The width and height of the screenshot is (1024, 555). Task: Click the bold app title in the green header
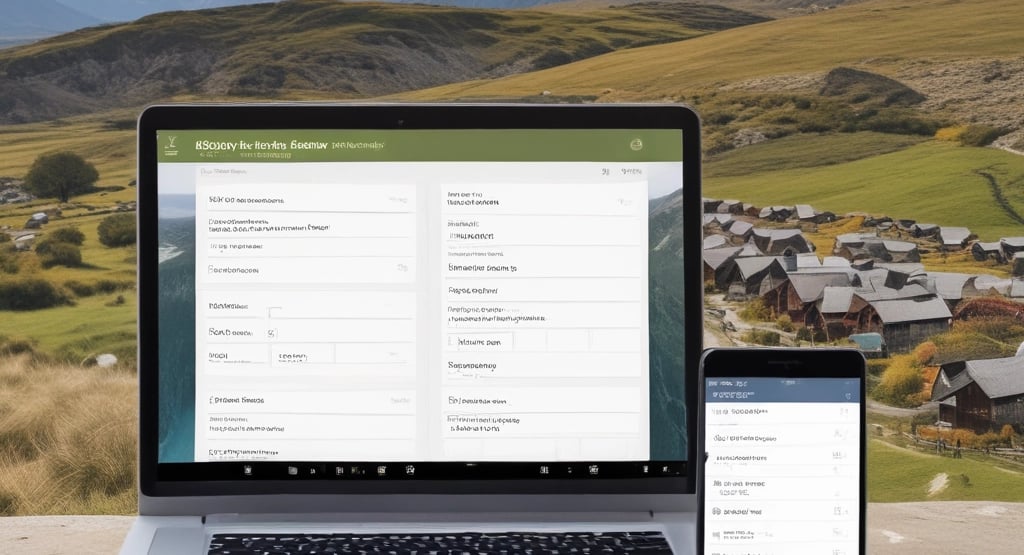coord(261,145)
